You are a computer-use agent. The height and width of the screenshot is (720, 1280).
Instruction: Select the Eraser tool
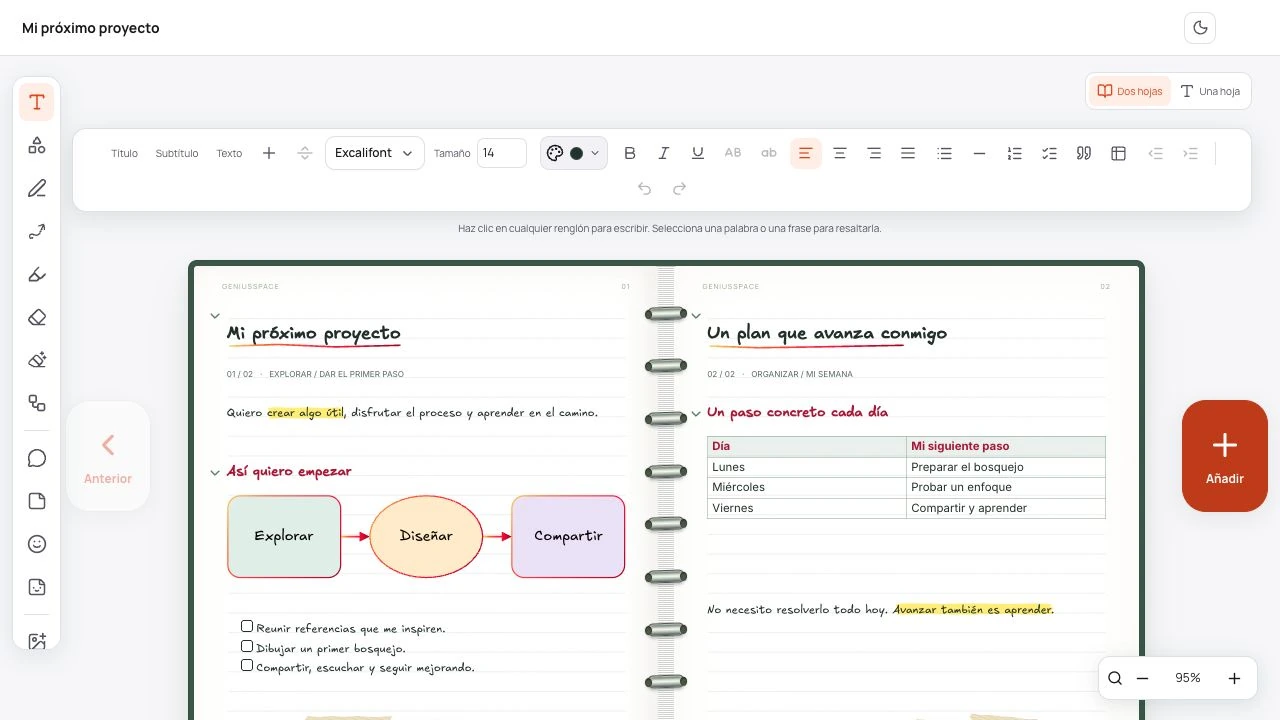click(x=37, y=317)
